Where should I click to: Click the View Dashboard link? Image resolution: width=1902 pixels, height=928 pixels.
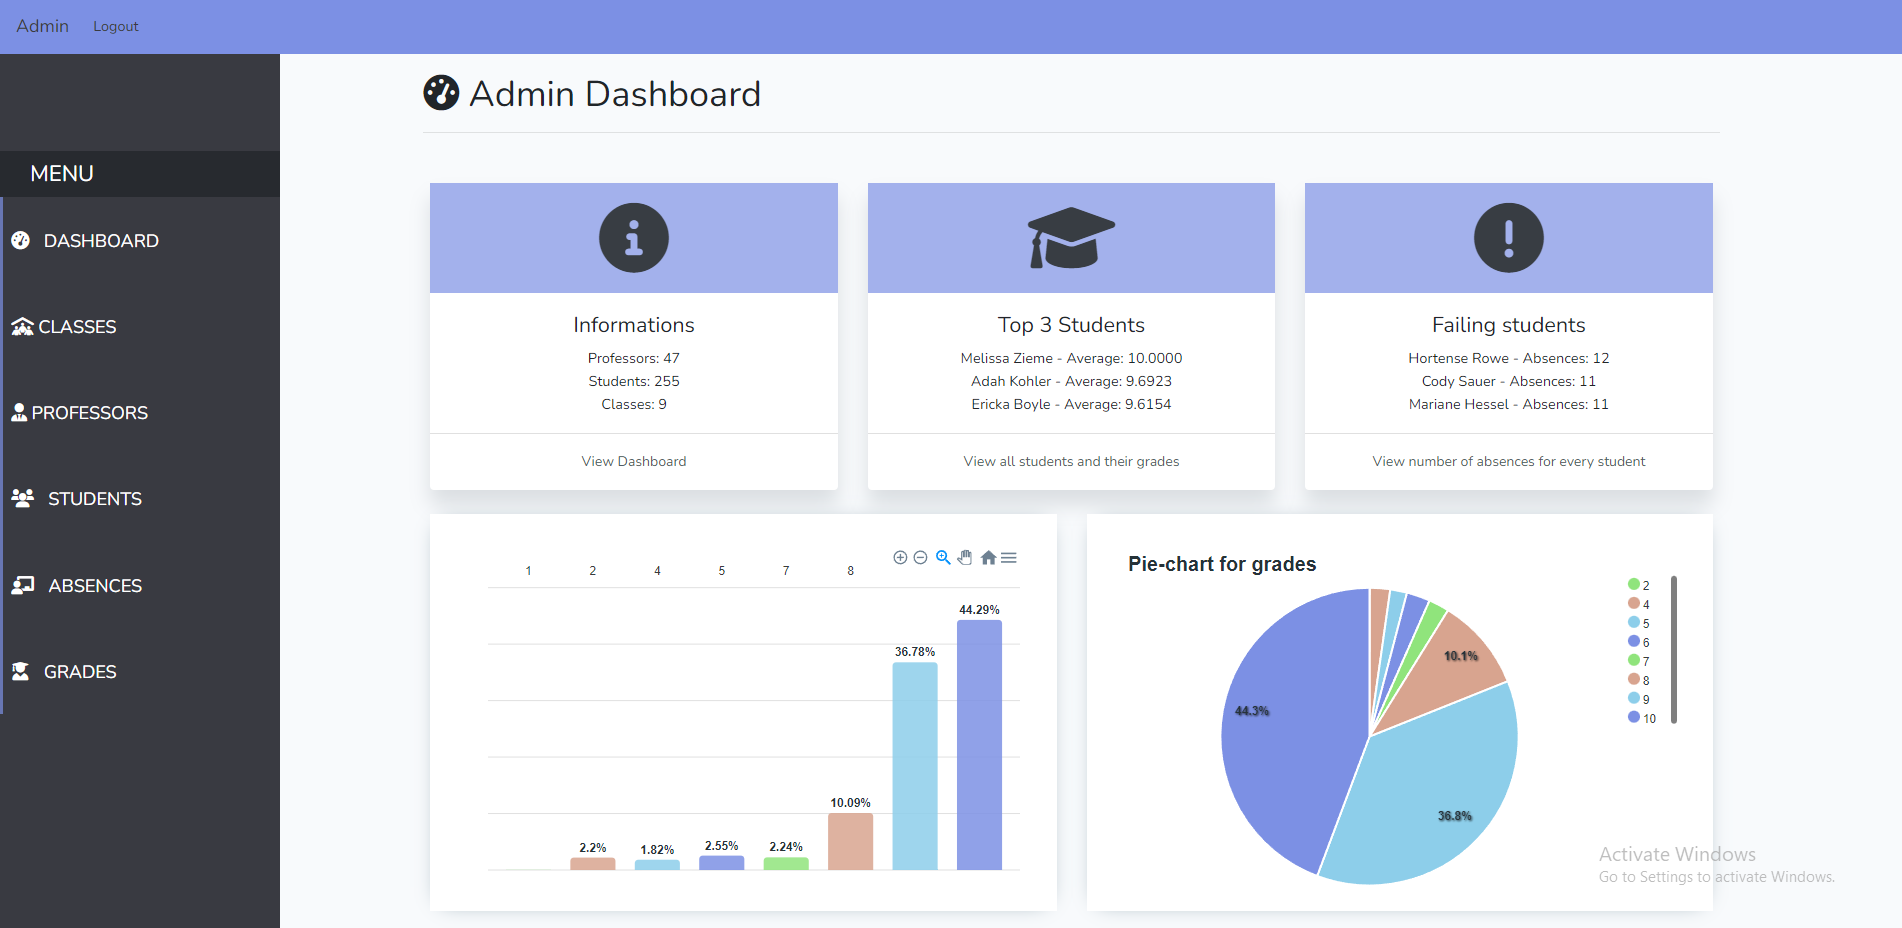633,461
